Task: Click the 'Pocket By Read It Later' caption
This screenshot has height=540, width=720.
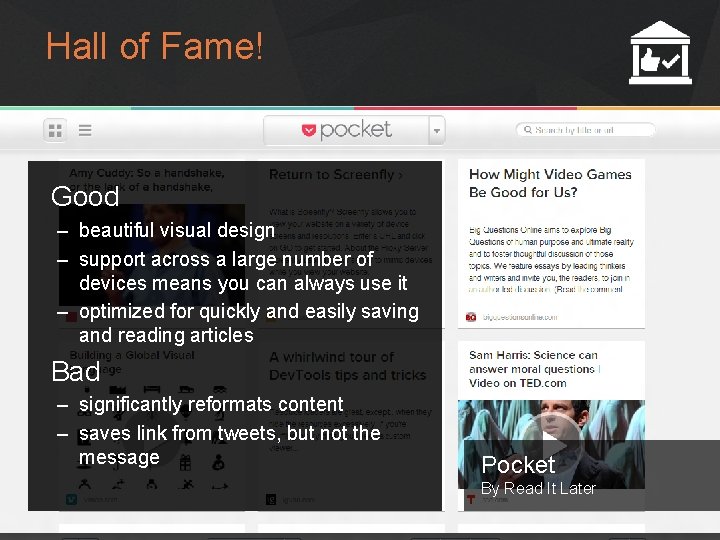Action: [538, 475]
